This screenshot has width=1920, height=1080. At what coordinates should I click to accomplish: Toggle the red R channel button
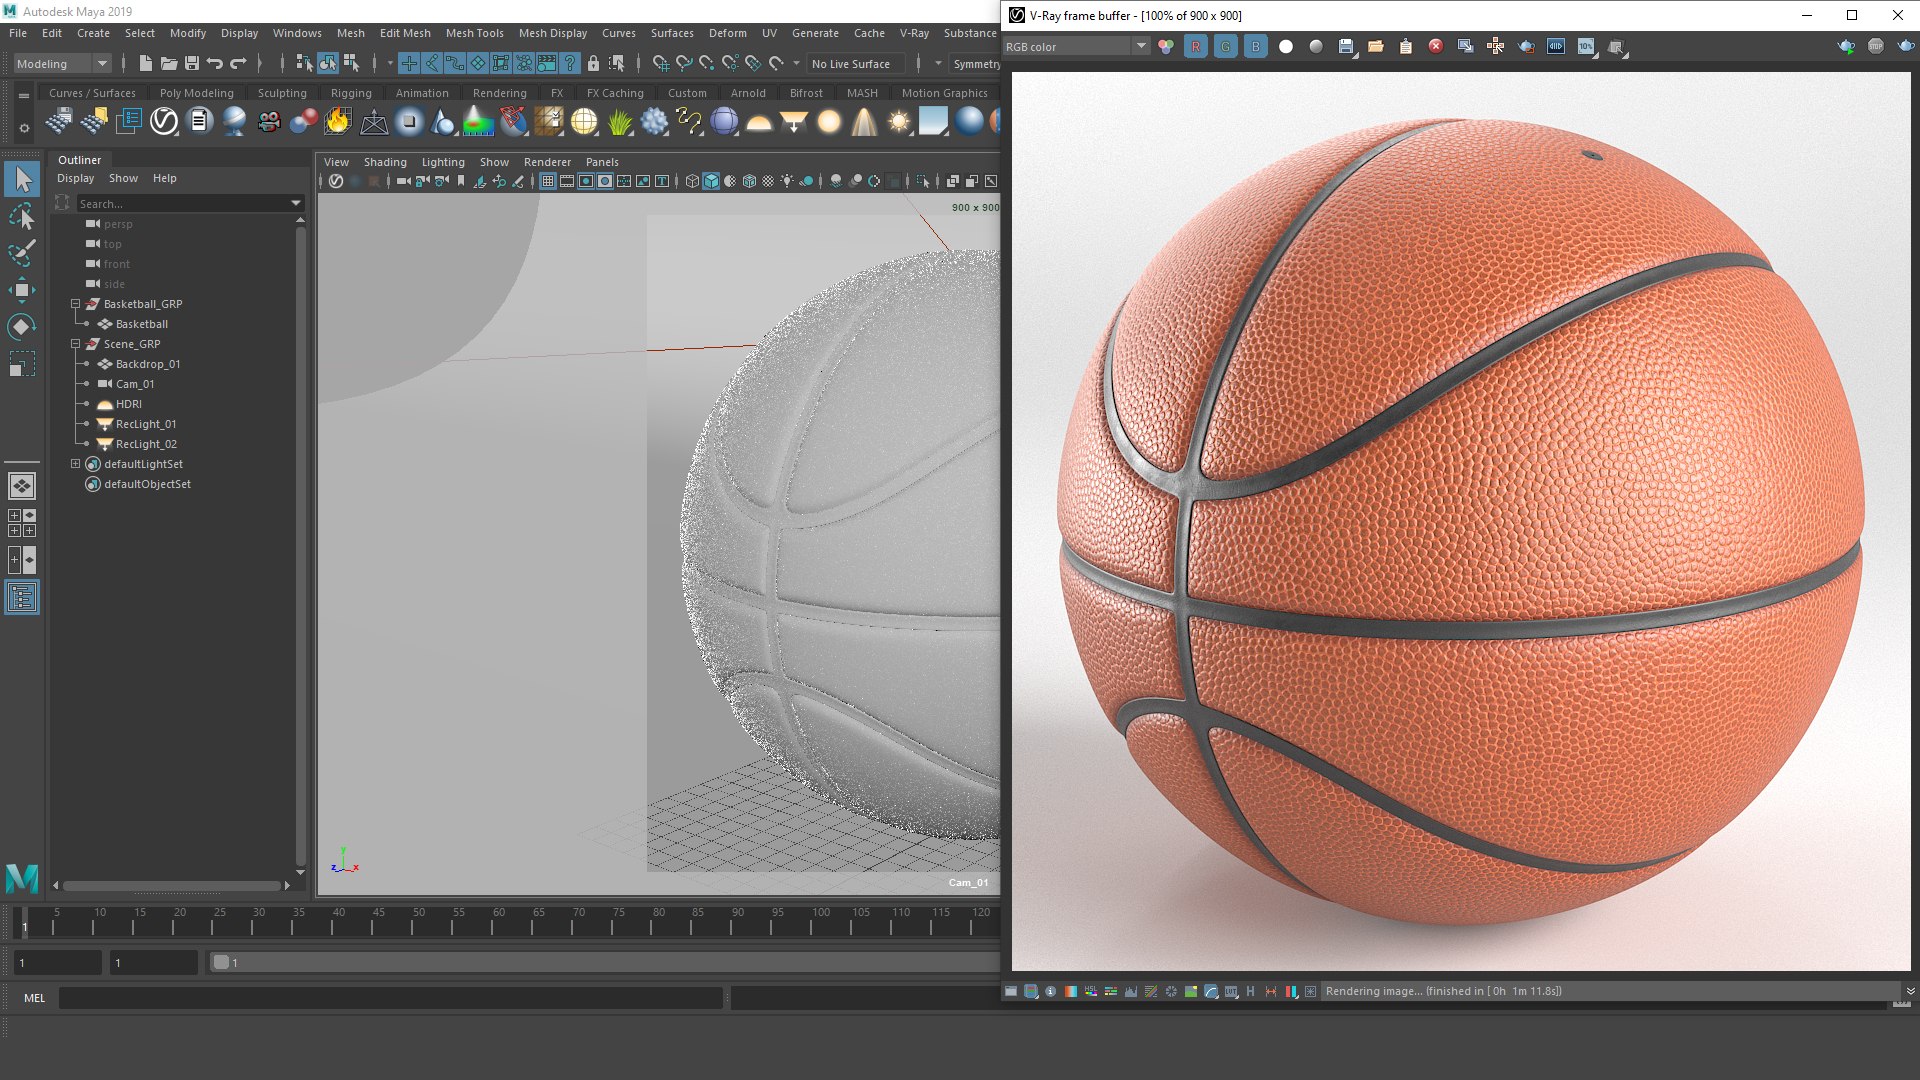point(1196,46)
